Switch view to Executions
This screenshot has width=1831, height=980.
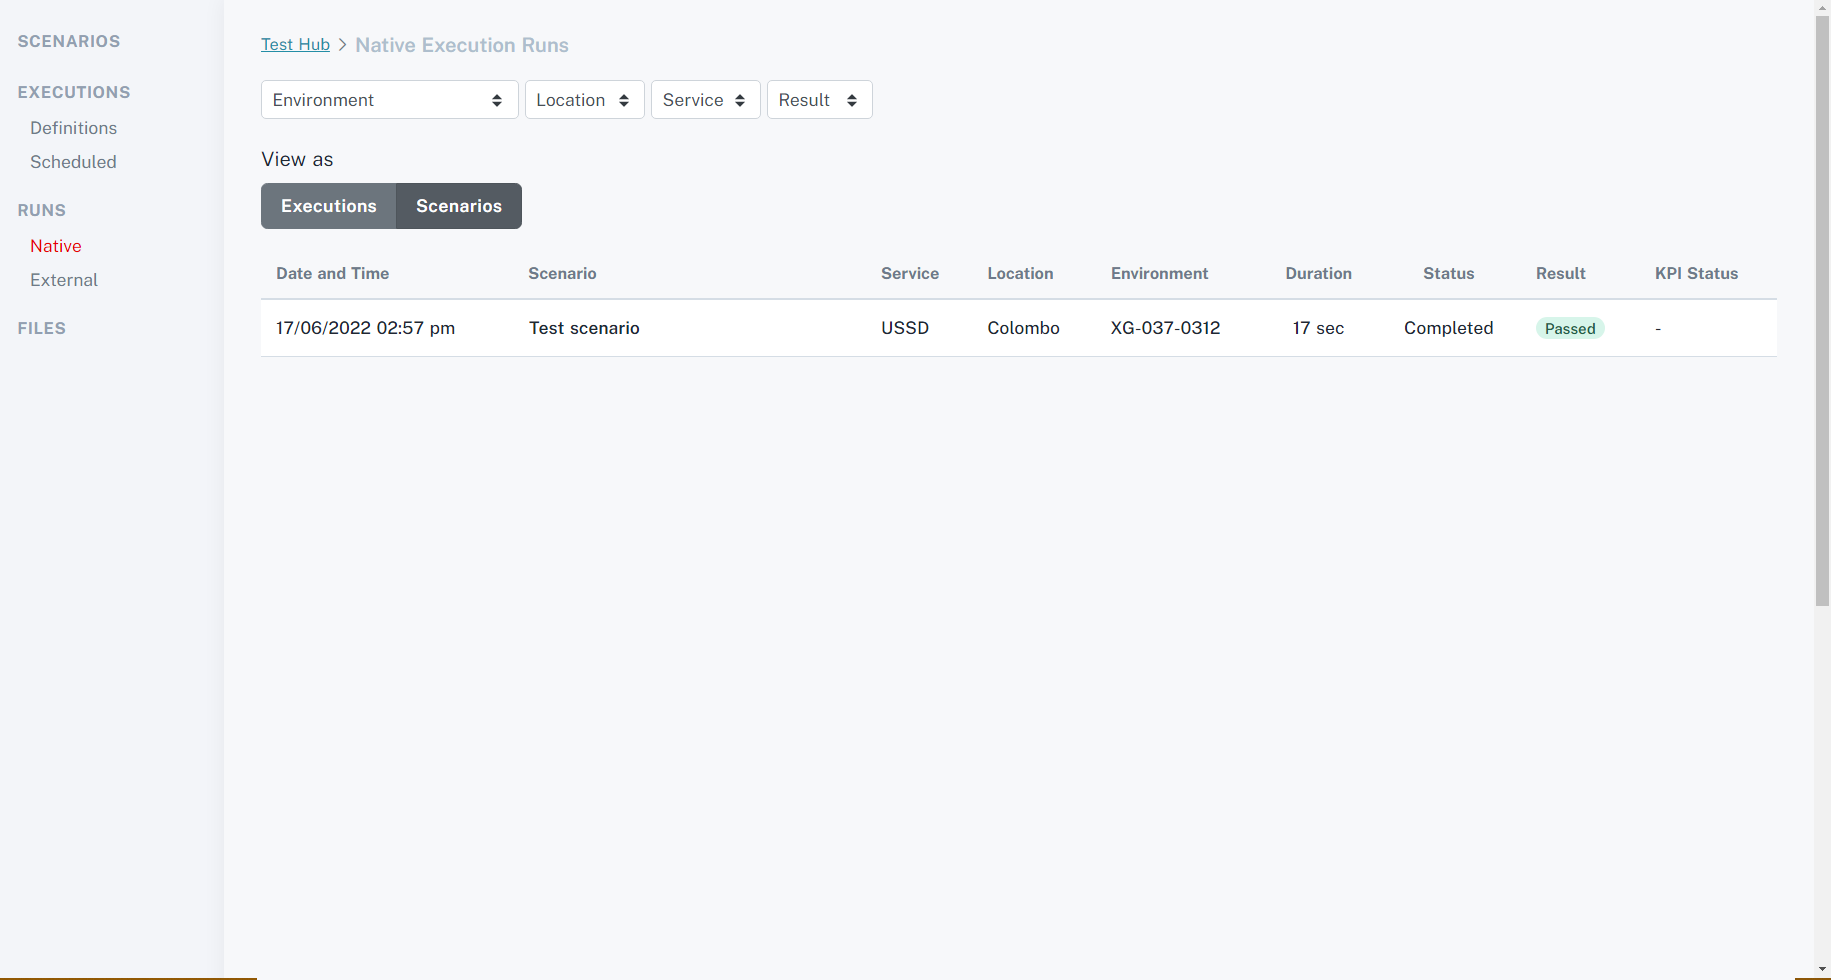329,206
